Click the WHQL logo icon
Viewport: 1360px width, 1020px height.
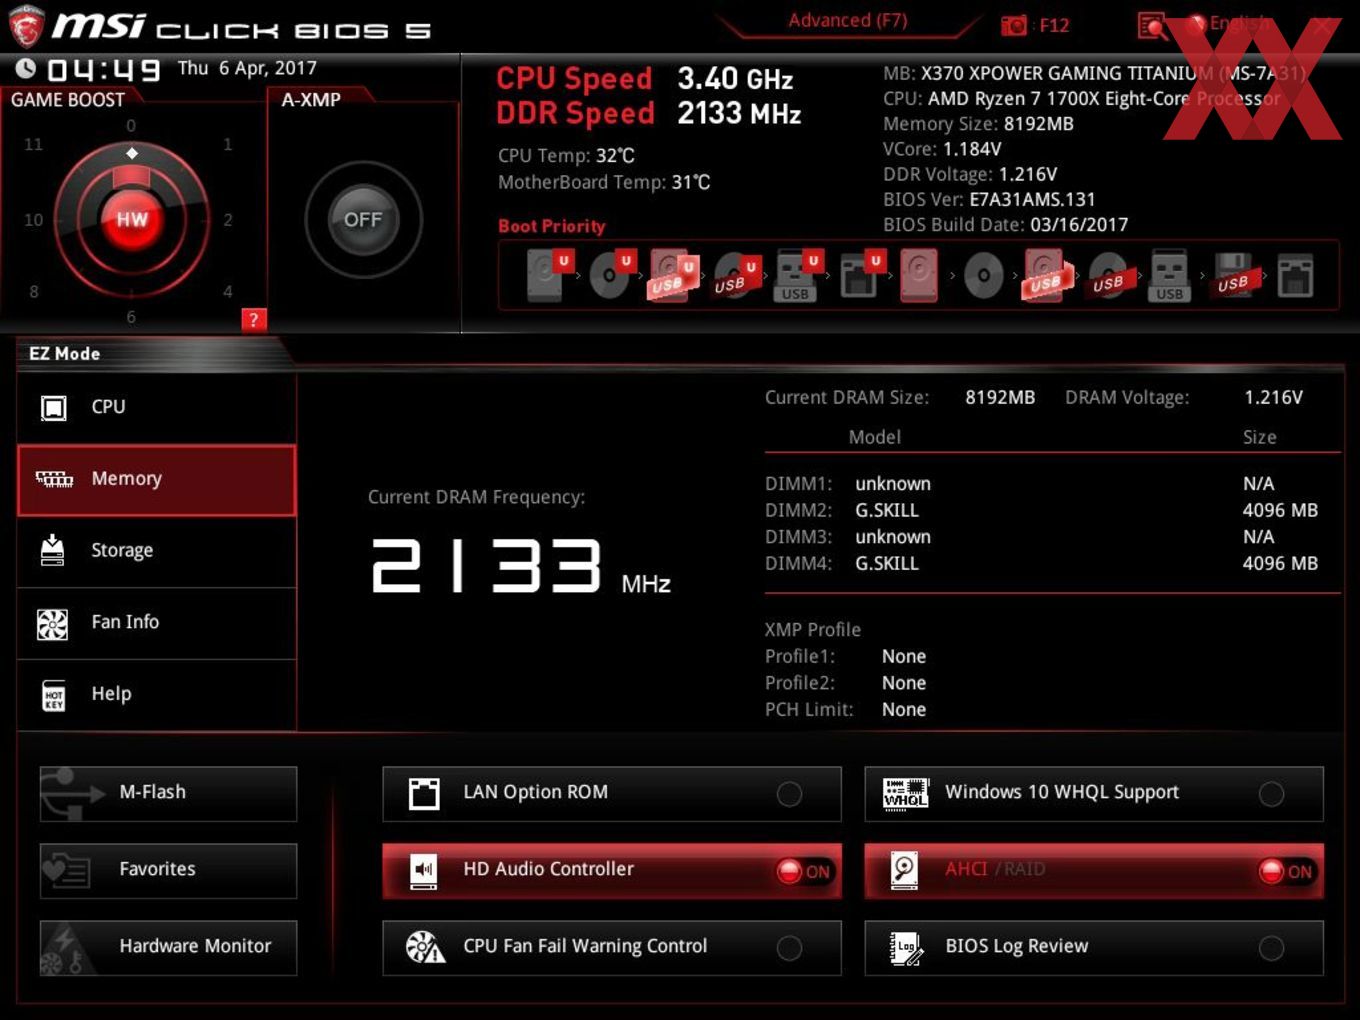point(906,794)
